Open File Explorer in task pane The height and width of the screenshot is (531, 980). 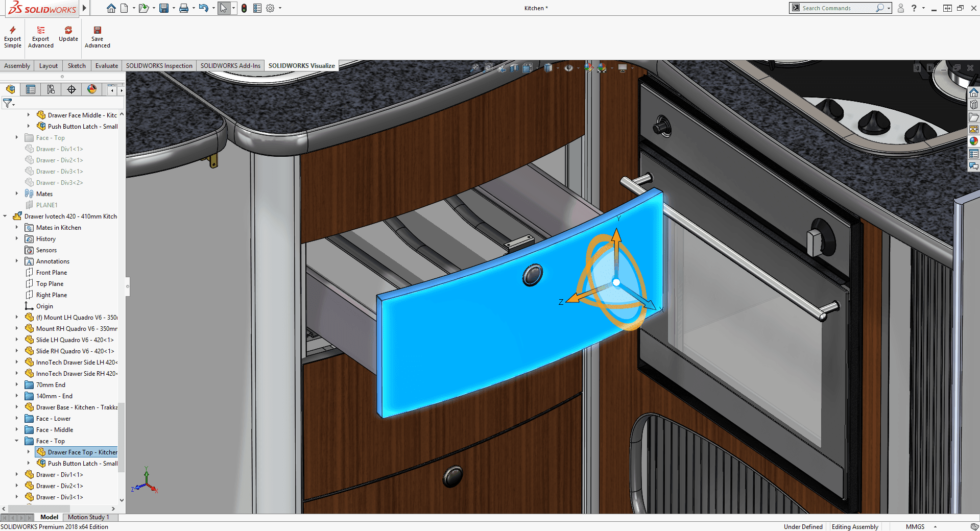974,117
